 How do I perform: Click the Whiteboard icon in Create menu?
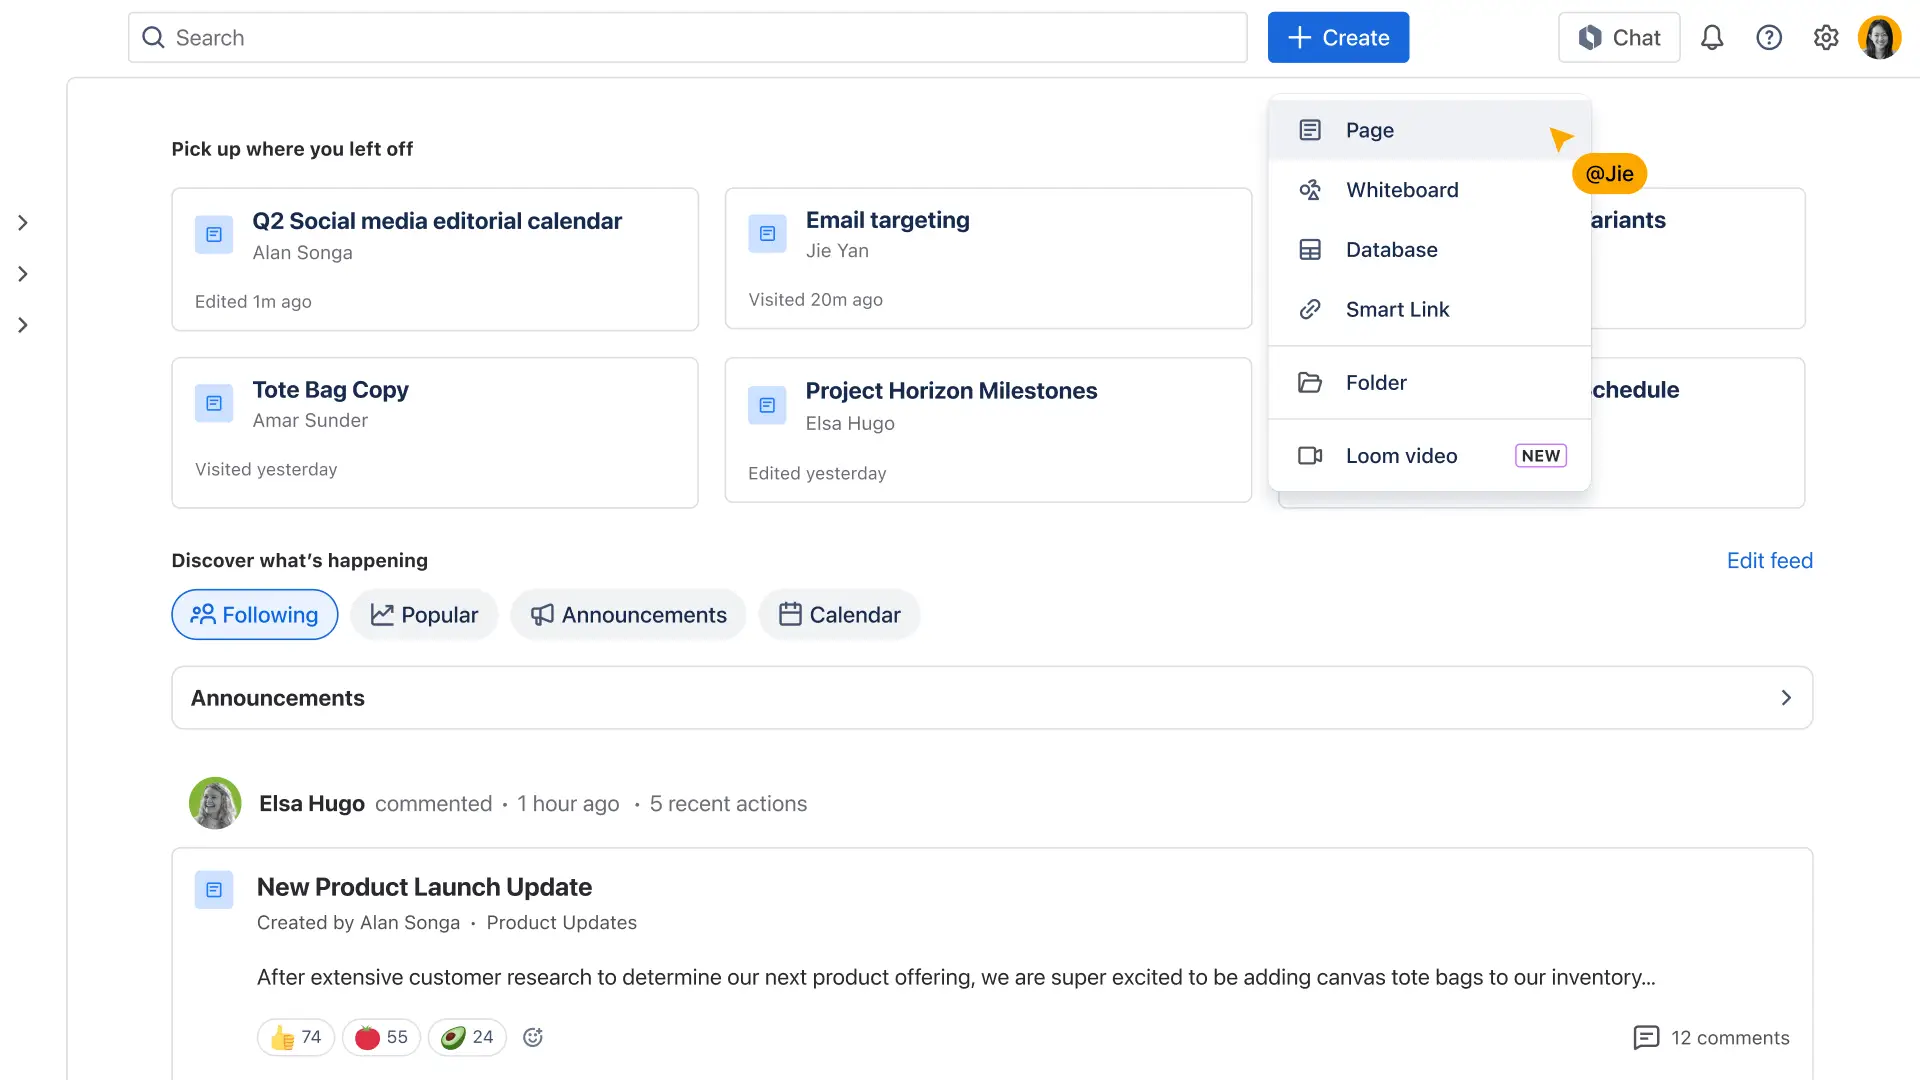click(1310, 190)
